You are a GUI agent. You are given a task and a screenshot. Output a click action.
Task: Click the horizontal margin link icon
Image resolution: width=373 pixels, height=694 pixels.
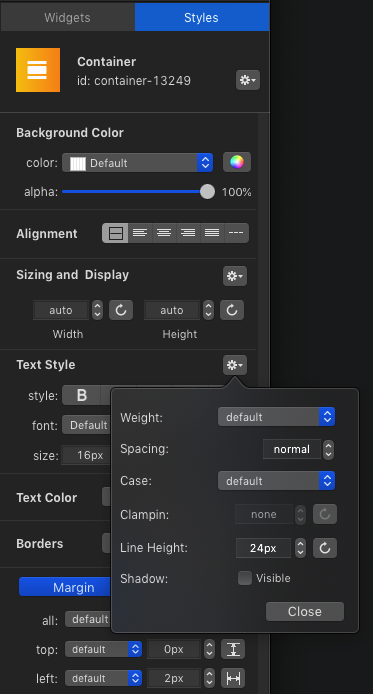point(233,678)
